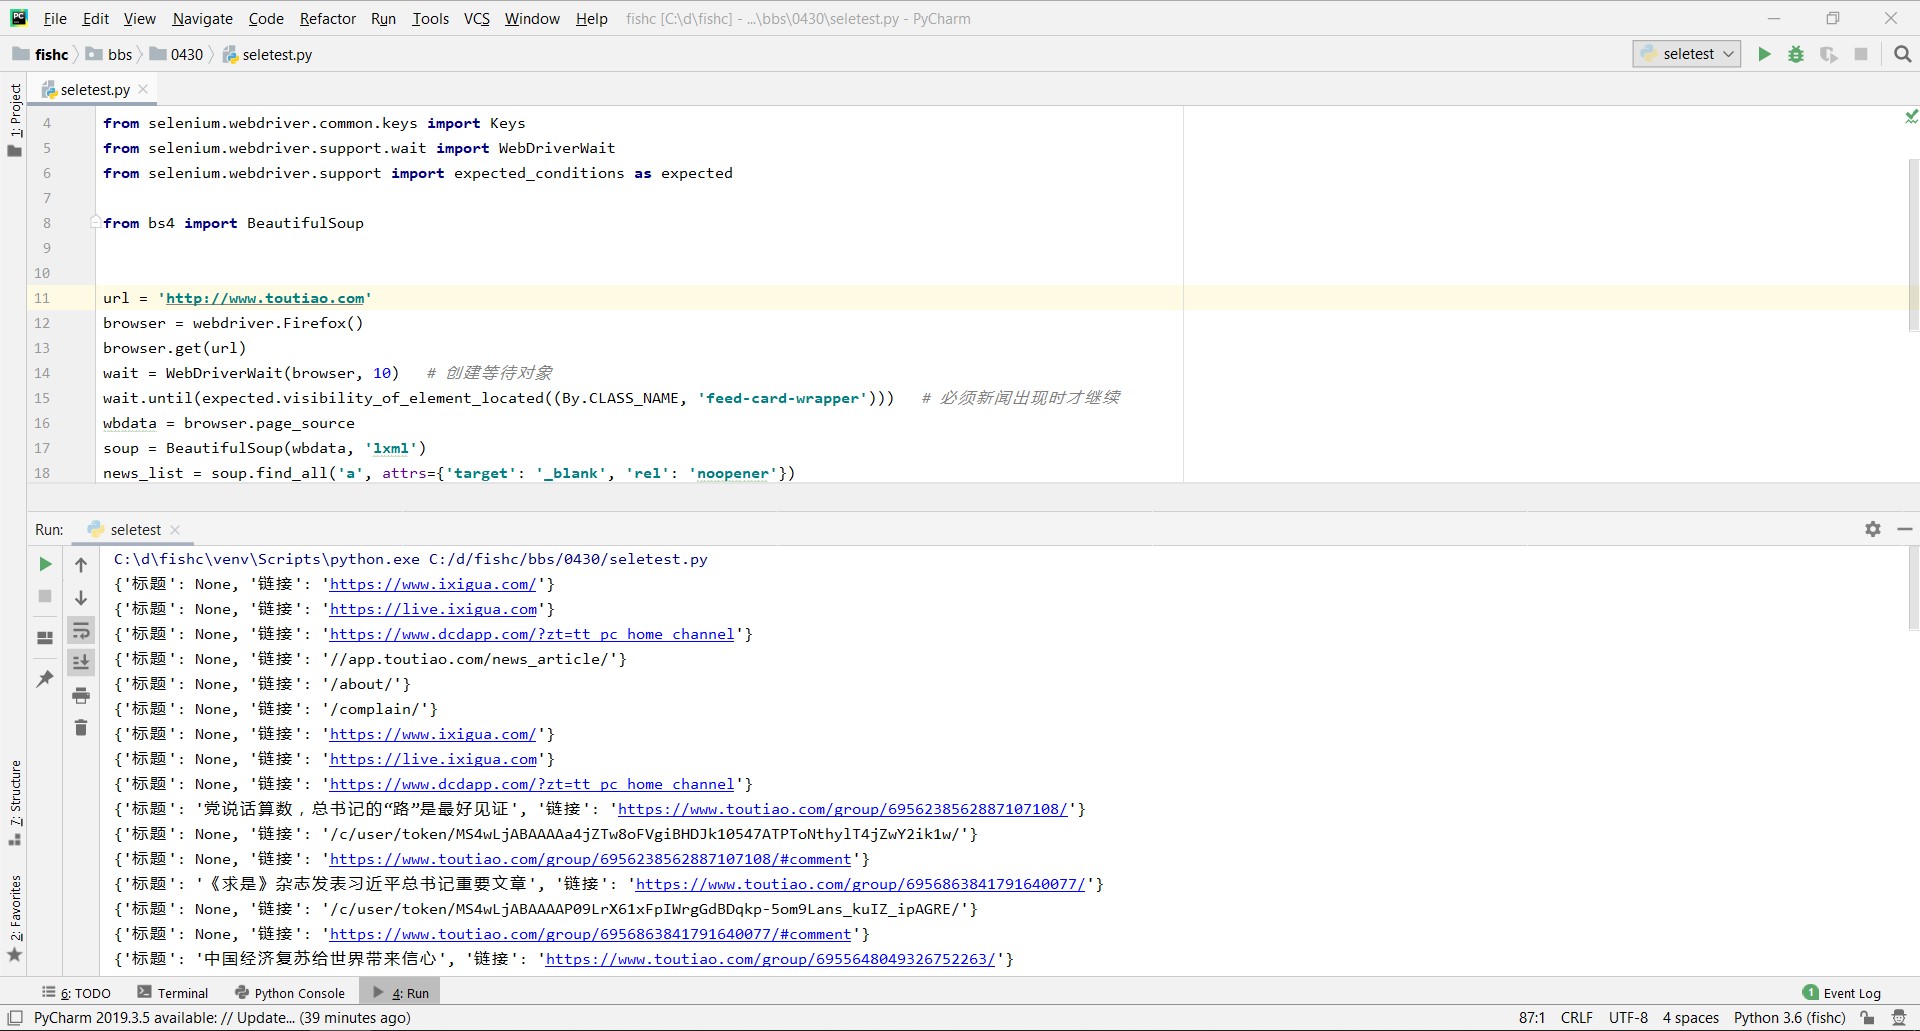Click the editor vertical scrollbar

[x=1913, y=245]
